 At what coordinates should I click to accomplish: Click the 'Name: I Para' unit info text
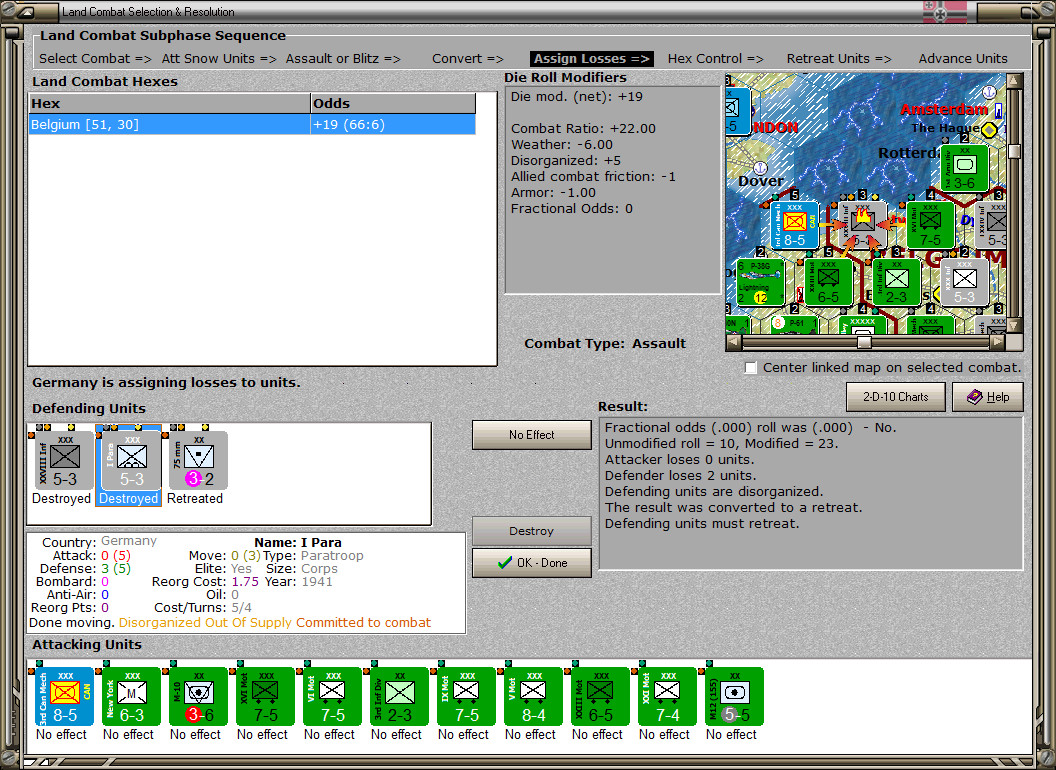(298, 542)
